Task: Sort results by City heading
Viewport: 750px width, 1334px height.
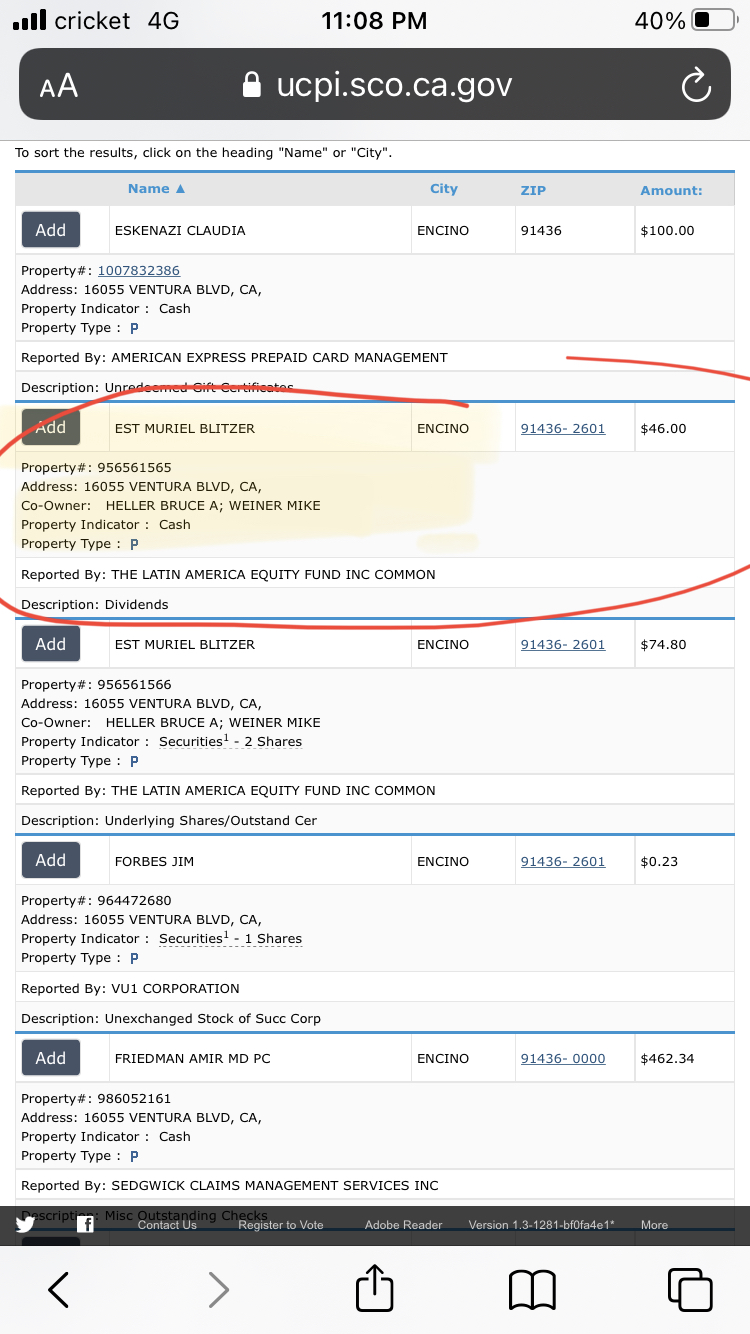Action: 444,188
